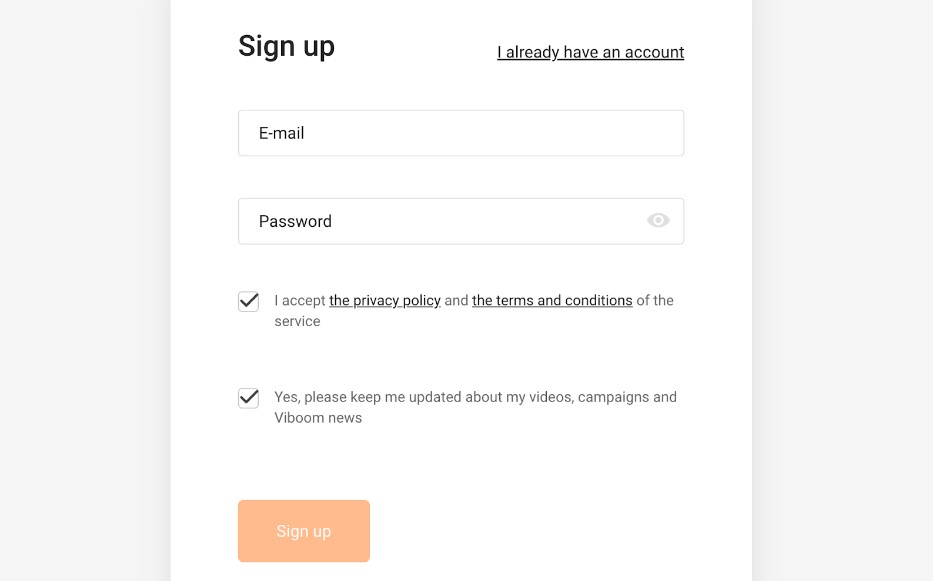Open the "I already have an account" link
The image size is (933, 581).
(x=590, y=52)
